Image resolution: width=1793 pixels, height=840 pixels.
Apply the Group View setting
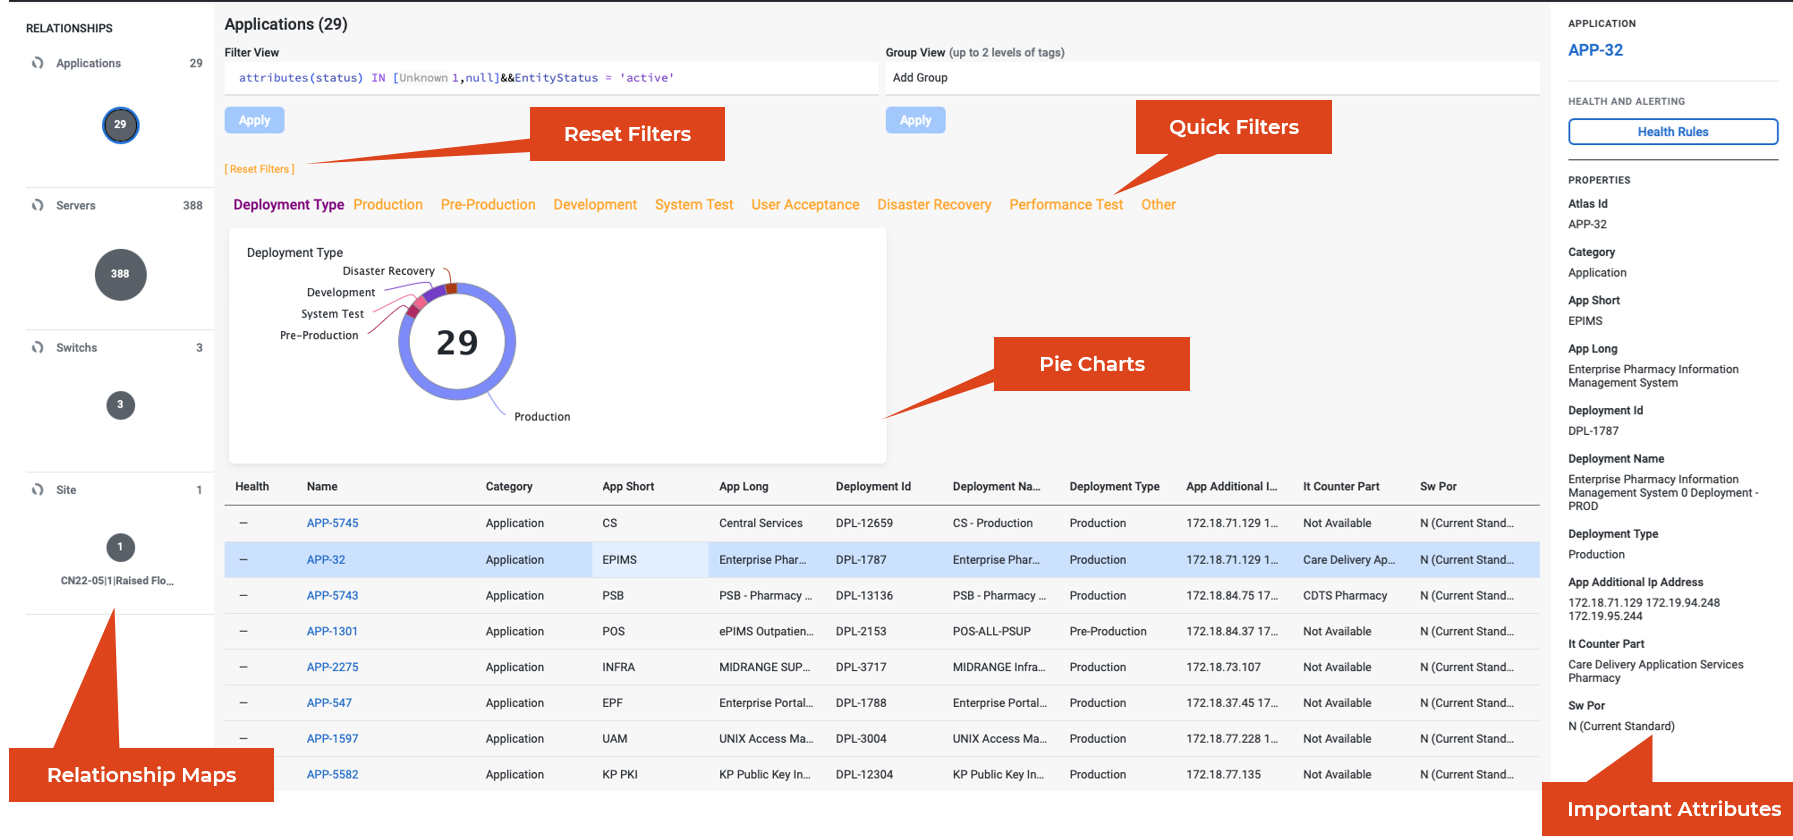point(915,120)
